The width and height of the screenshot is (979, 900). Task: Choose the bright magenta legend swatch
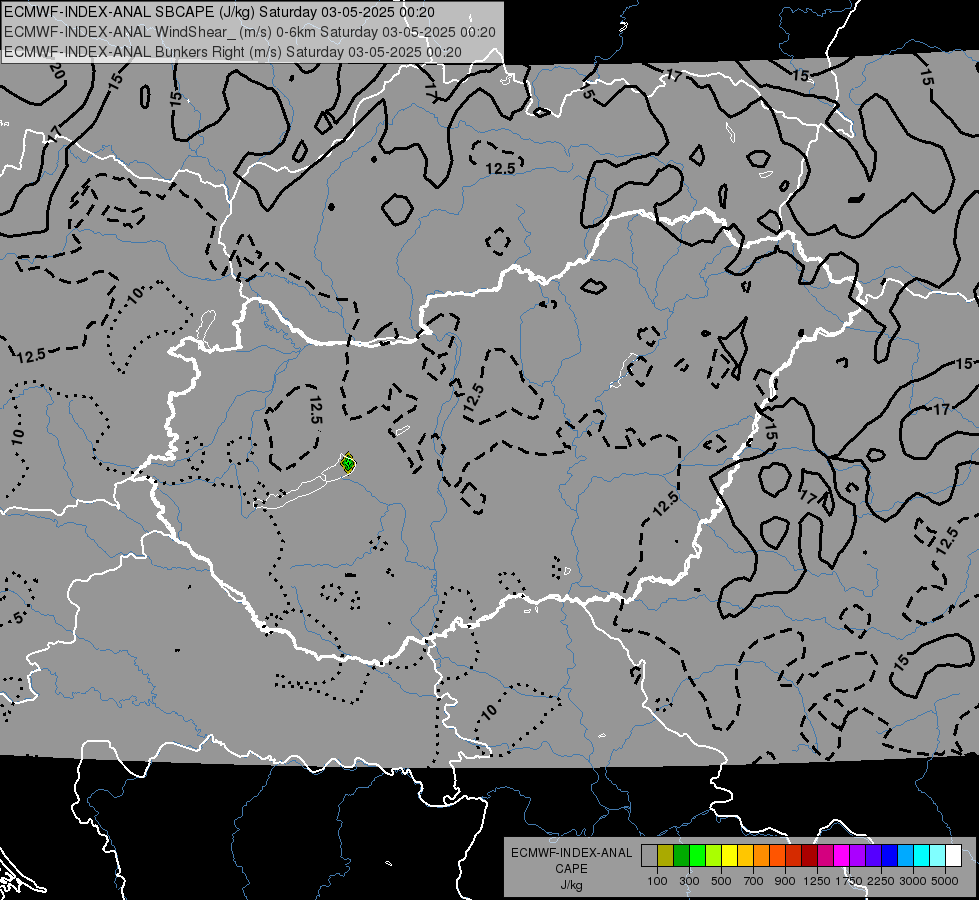[842, 856]
